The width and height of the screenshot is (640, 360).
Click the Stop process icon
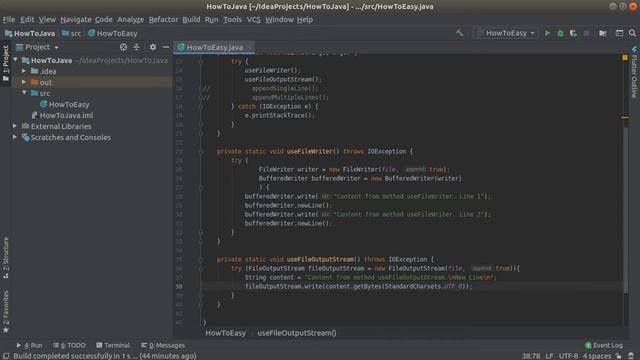[x=587, y=33]
